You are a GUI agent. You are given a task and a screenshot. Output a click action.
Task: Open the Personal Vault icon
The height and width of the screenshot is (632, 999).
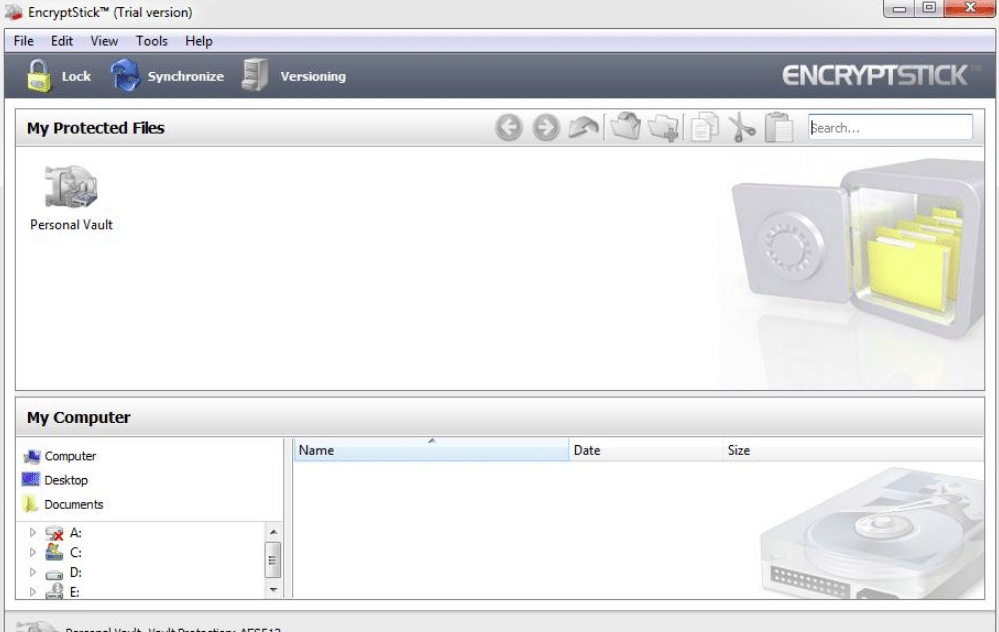pyautogui.click(x=71, y=186)
